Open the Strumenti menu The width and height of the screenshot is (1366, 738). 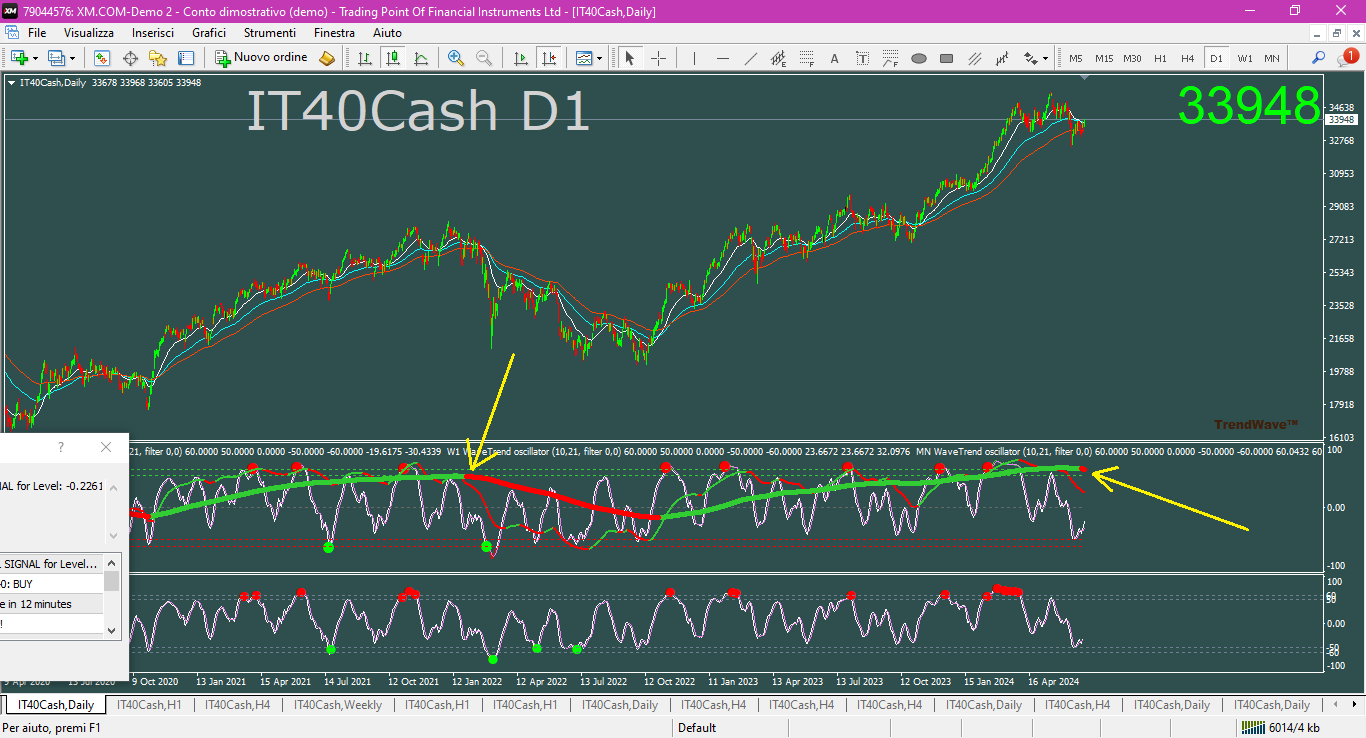[x=269, y=33]
